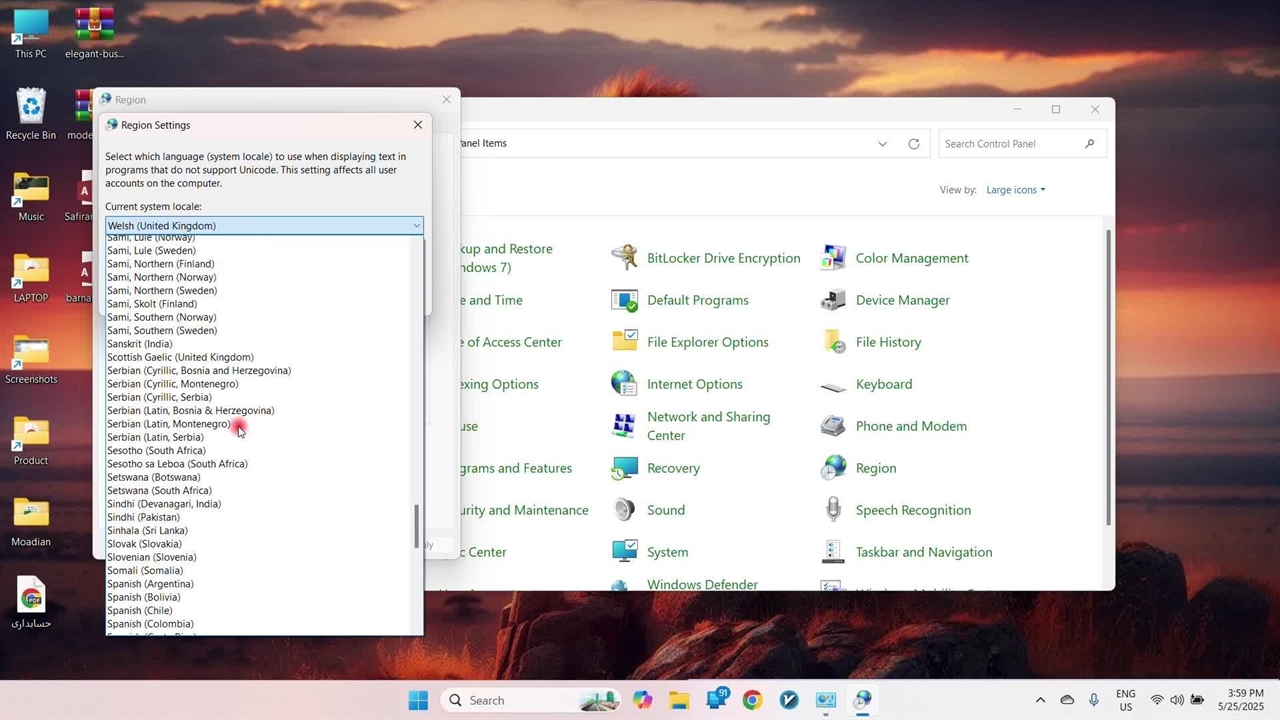Pick Scottish Gaelic (United Kingdom) locale
Screen dimensions: 1280x720
pyautogui.click(x=180, y=357)
